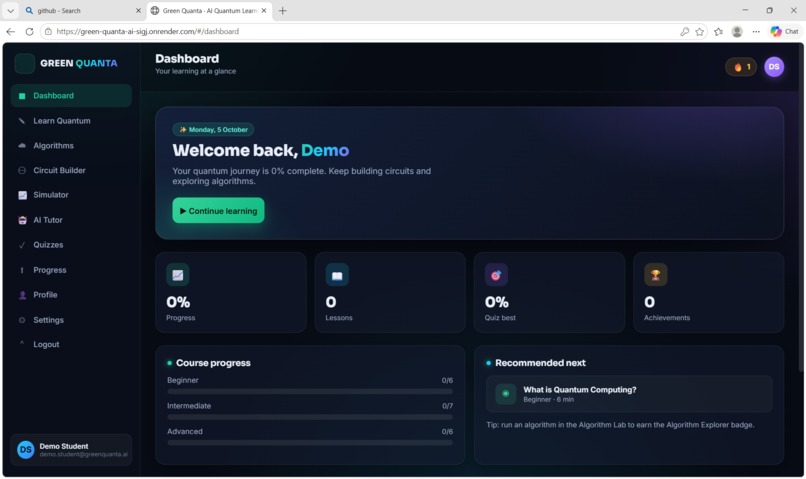
Task: Click the Learn Quantum pencil icon
Action: point(22,121)
